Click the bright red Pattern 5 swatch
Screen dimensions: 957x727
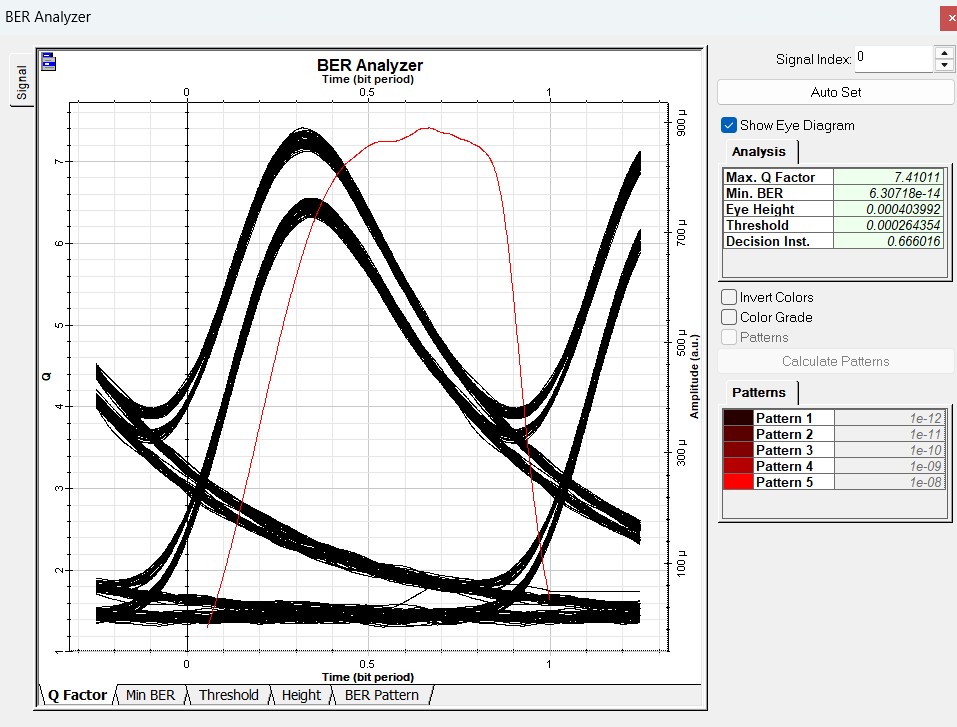tap(738, 482)
